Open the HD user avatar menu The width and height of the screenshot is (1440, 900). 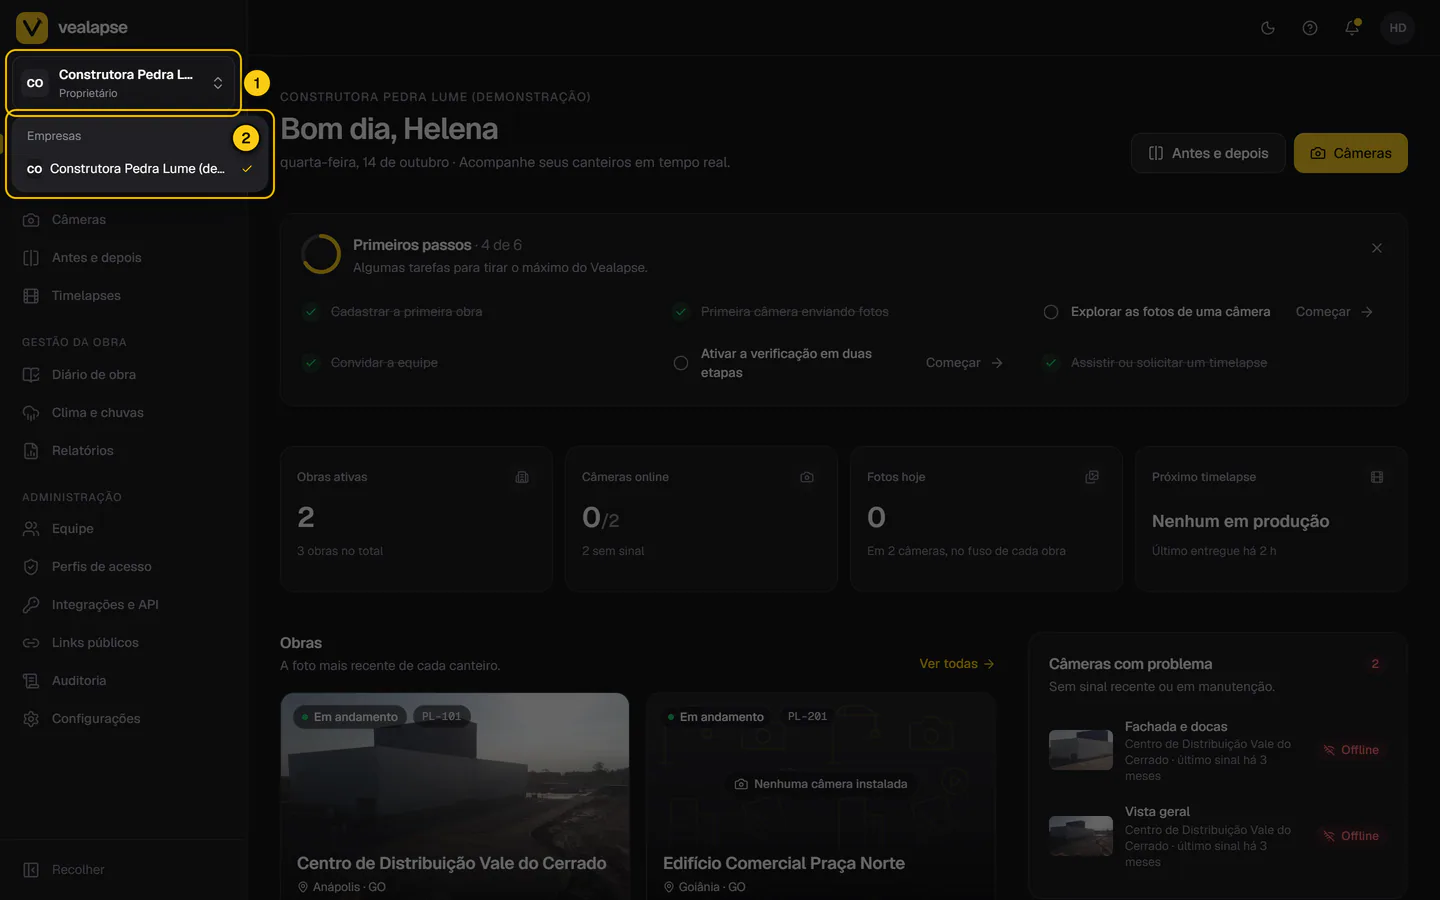click(1398, 28)
